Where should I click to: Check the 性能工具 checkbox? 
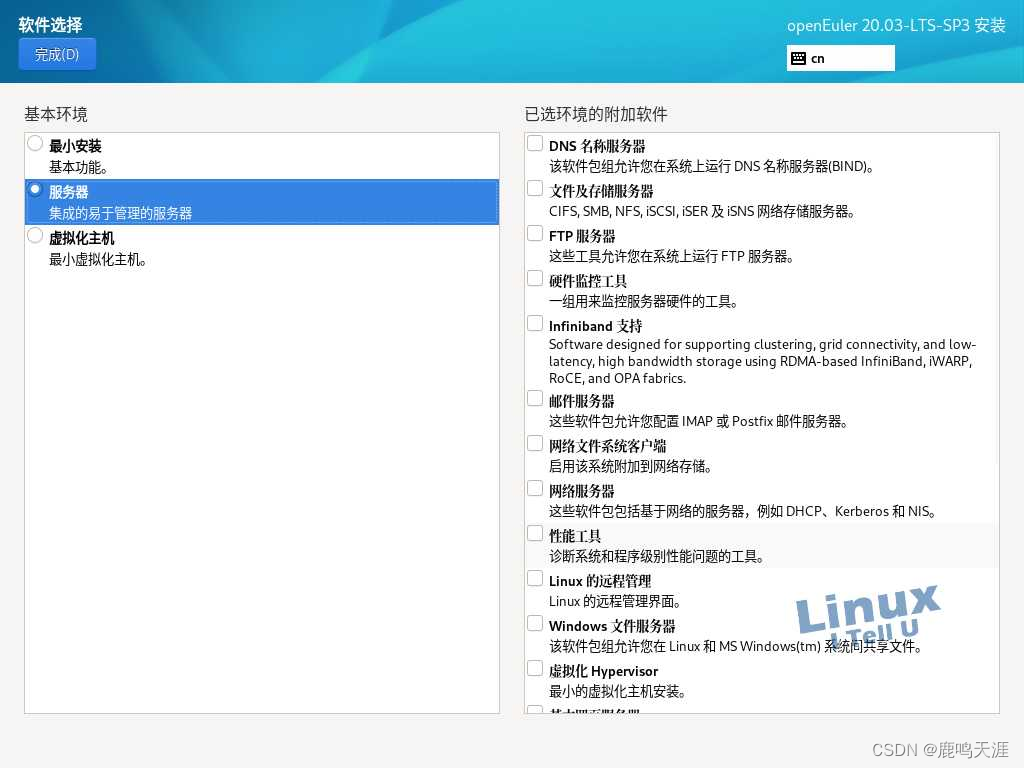535,534
